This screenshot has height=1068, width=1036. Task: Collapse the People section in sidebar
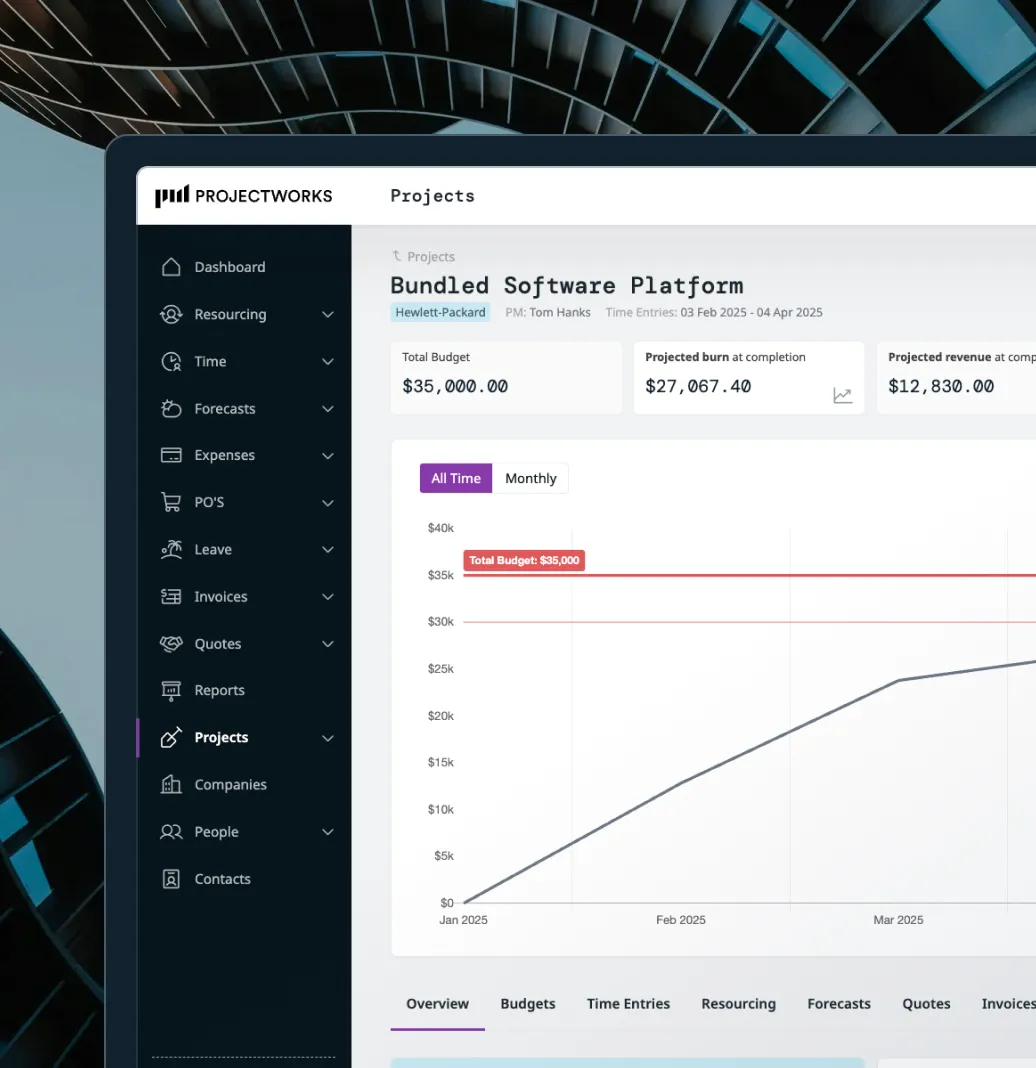[x=328, y=831]
